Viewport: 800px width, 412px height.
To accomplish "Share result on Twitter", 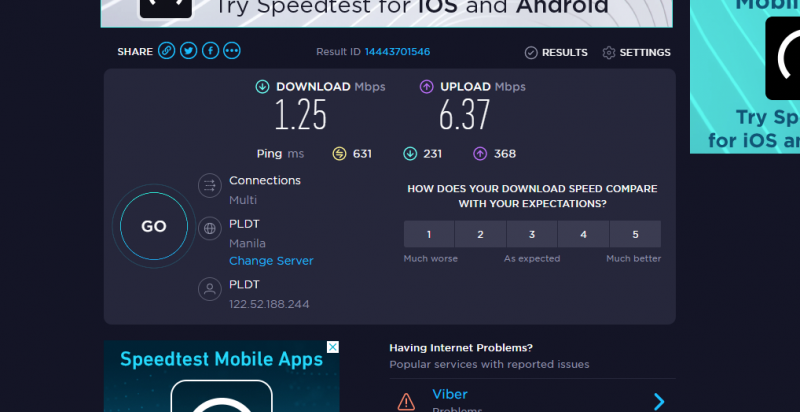I will [188, 51].
